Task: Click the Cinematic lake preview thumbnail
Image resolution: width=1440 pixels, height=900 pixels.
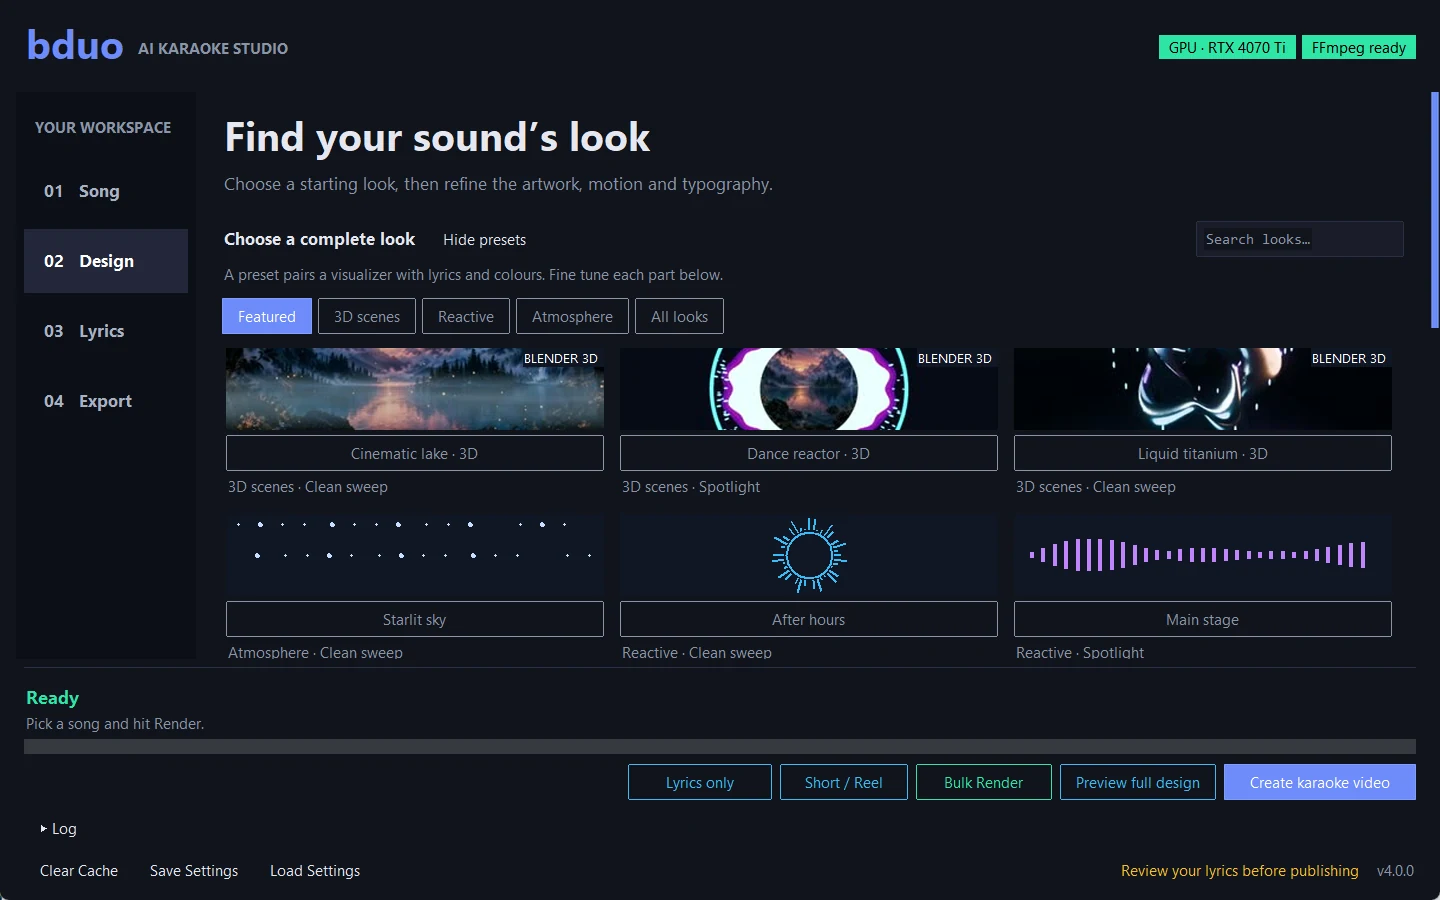Action: (415, 389)
